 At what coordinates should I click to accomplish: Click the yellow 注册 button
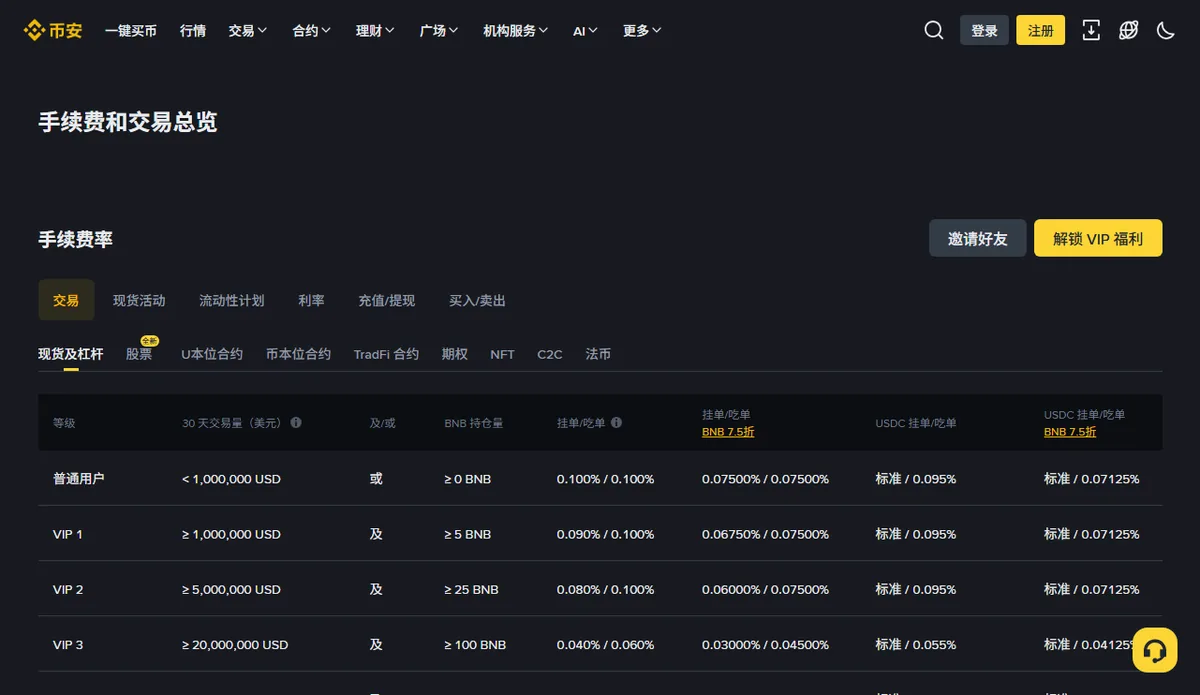click(x=1041, y=30)
